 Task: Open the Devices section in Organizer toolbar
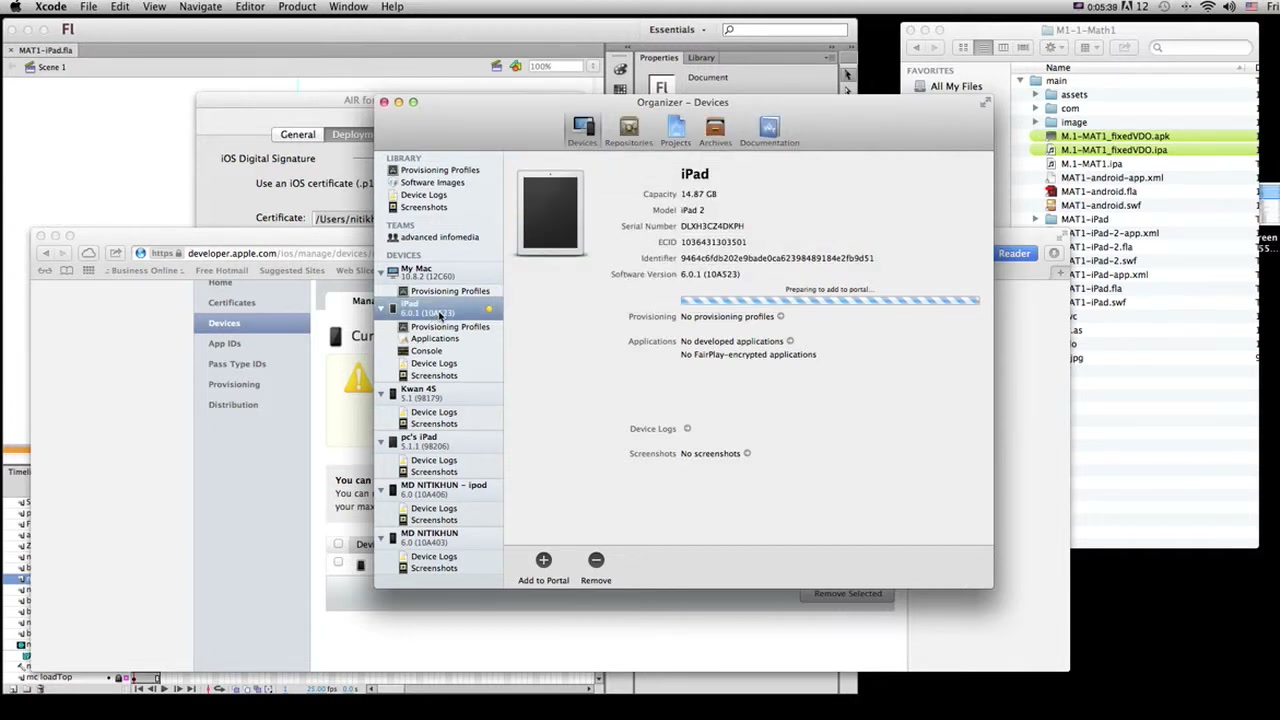click(583, 131)
